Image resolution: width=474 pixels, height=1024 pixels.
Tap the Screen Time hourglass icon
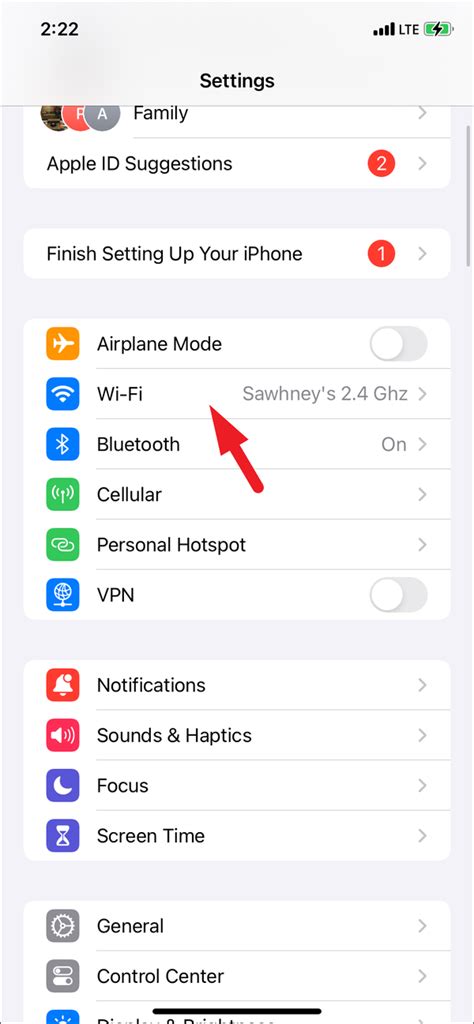click(x=63, y=836)
